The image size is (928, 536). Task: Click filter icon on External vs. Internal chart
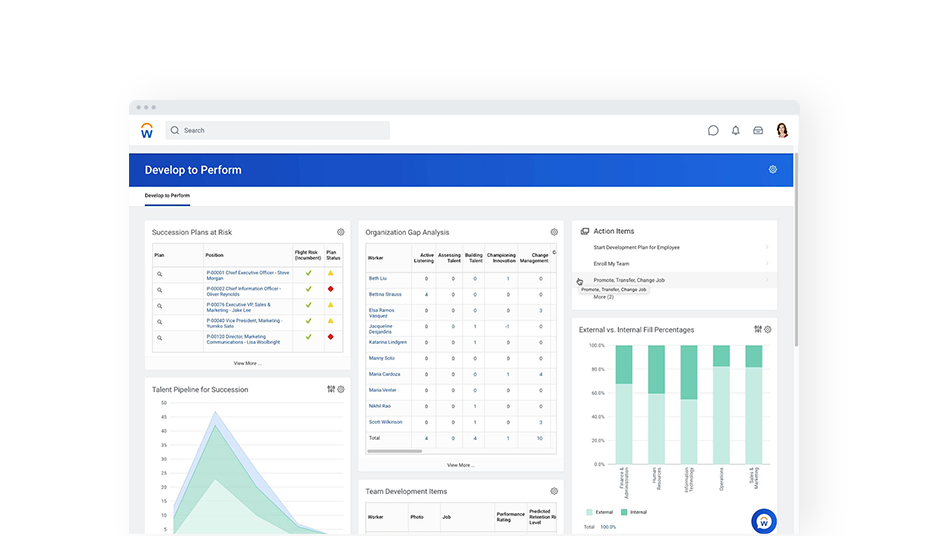click(x=757, y=329)
